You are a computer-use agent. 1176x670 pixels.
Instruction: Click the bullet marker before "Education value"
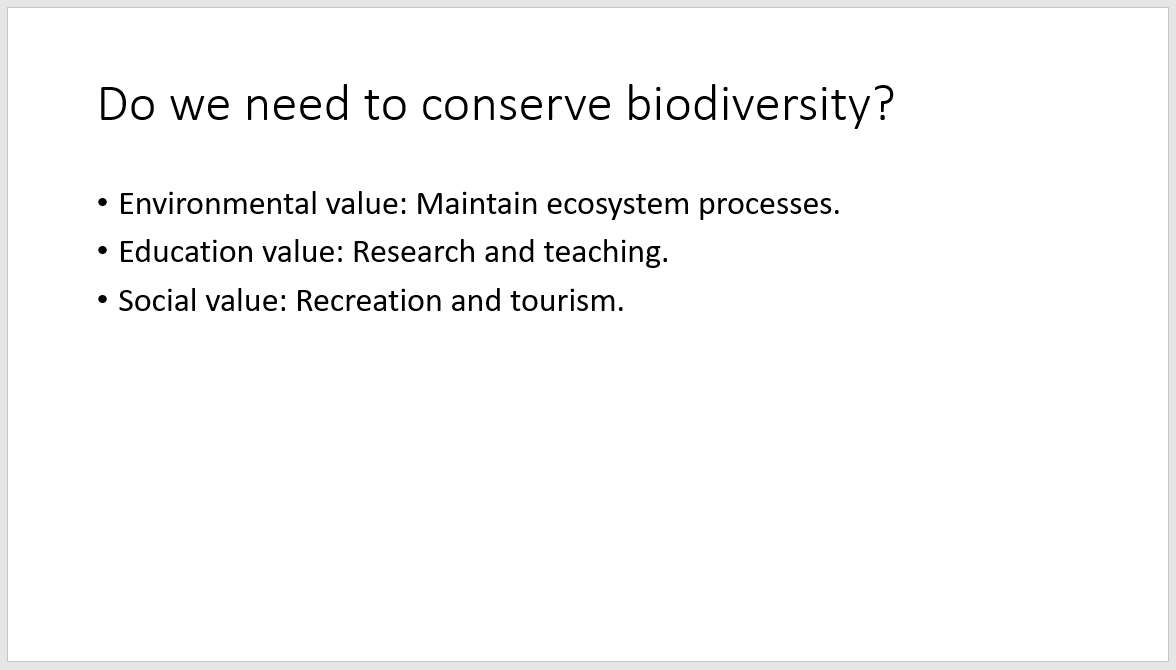click(103, 251)
